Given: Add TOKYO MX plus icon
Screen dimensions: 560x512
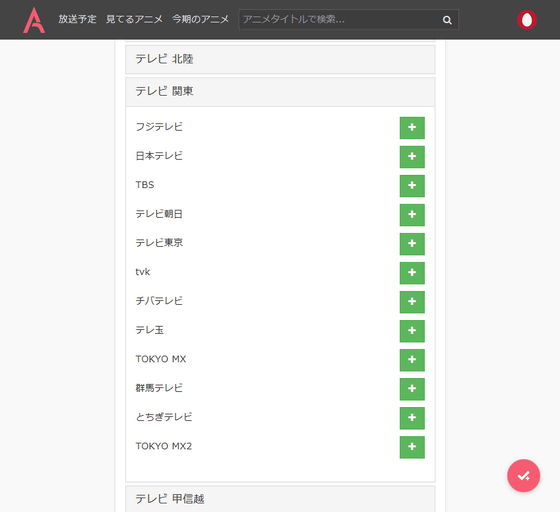Looking at the screenshot, I should [412, 360].
